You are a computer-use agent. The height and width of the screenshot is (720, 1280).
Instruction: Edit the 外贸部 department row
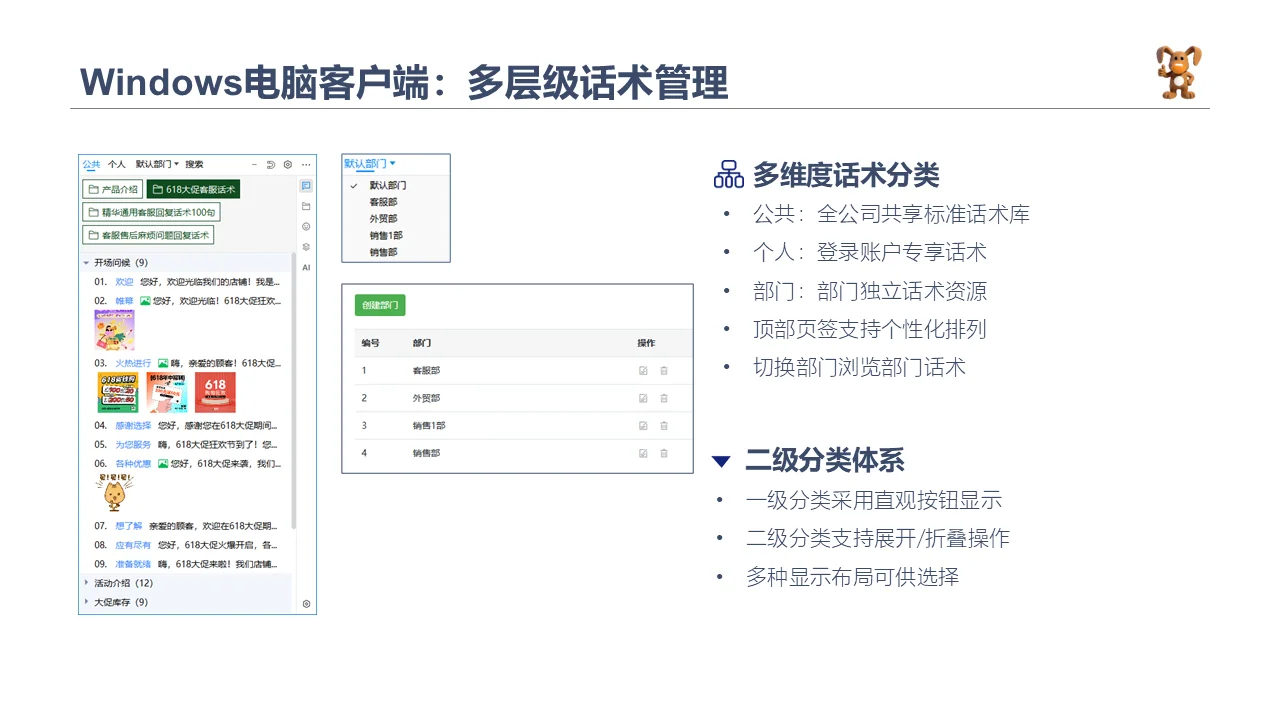click(643, 398)
